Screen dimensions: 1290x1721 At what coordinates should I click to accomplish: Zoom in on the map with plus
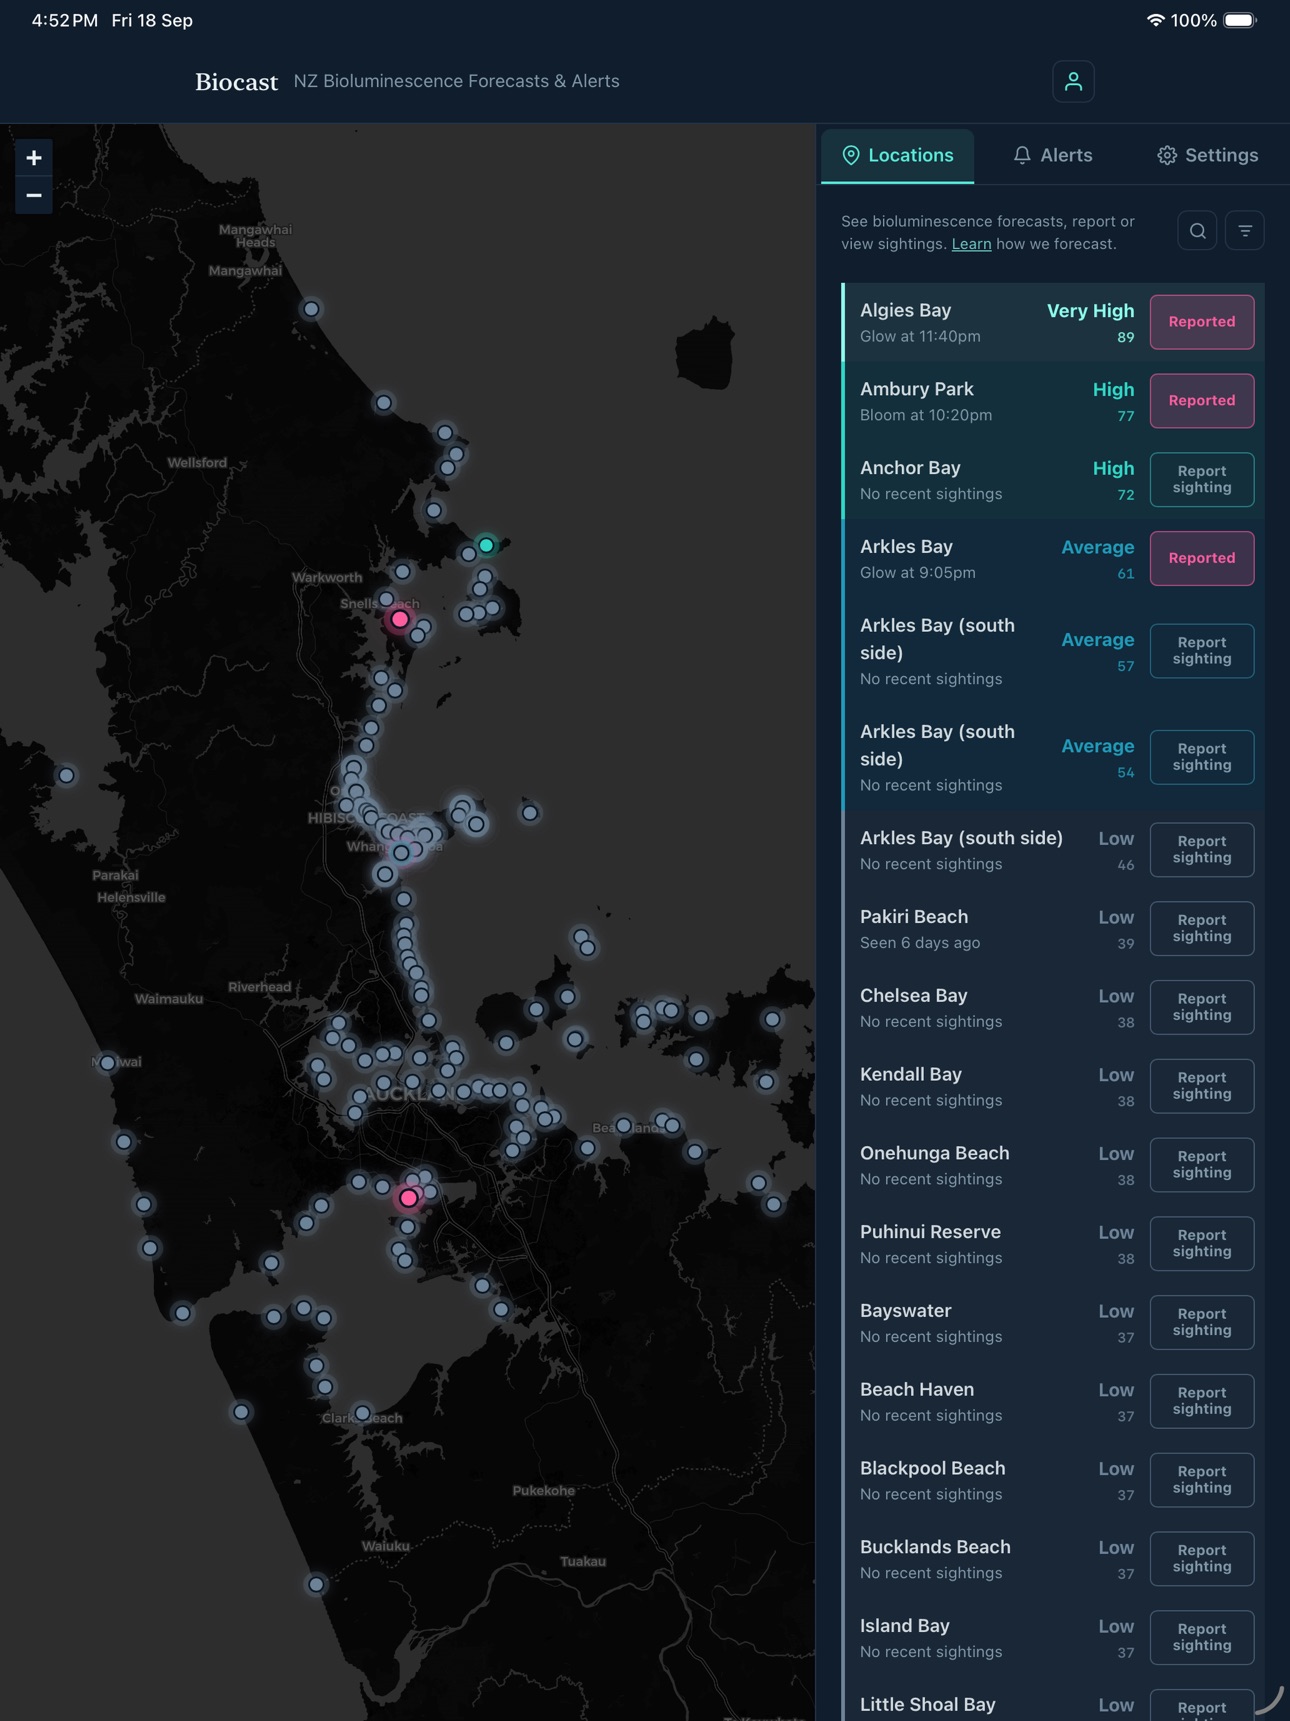point(34,158)
